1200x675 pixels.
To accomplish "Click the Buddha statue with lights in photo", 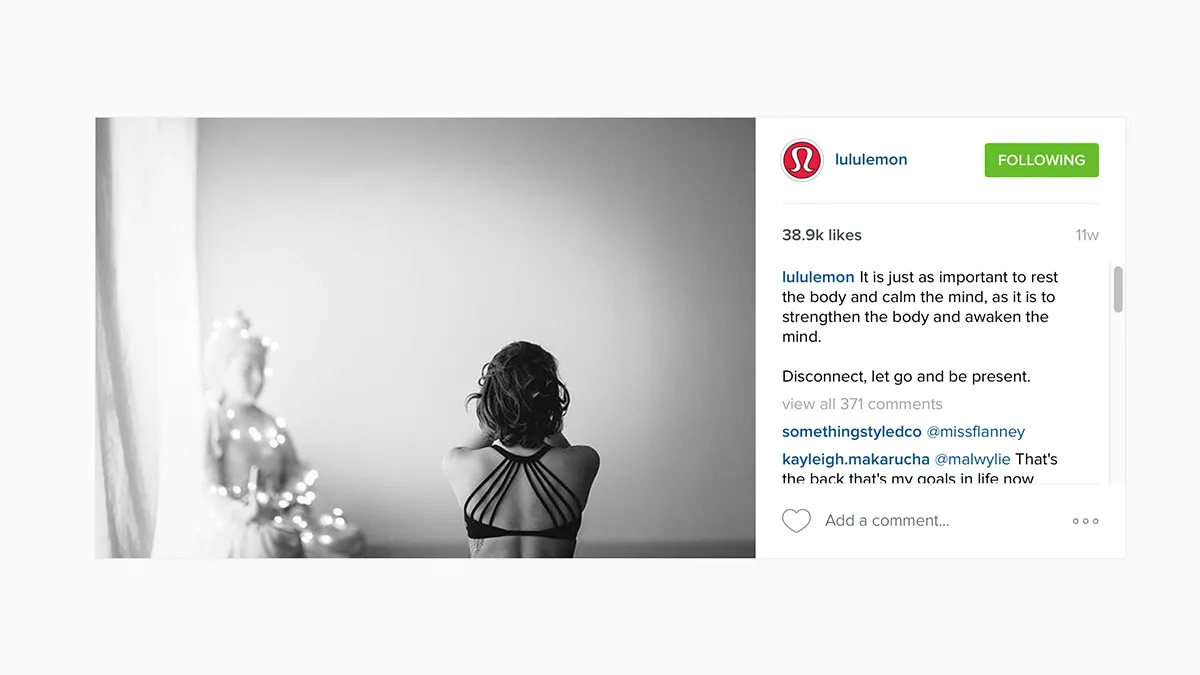I will 262,435.
